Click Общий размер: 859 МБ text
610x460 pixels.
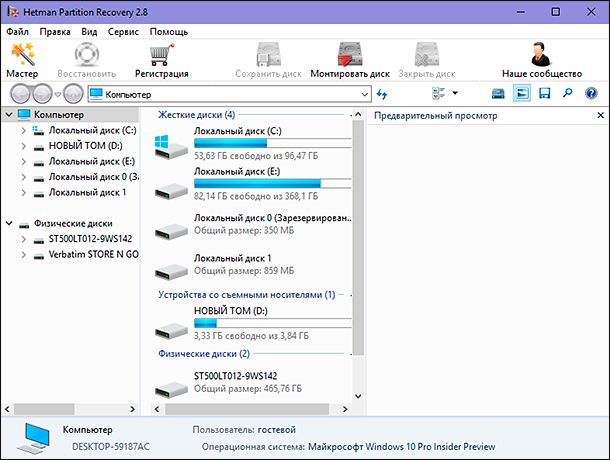pos(244,271)
